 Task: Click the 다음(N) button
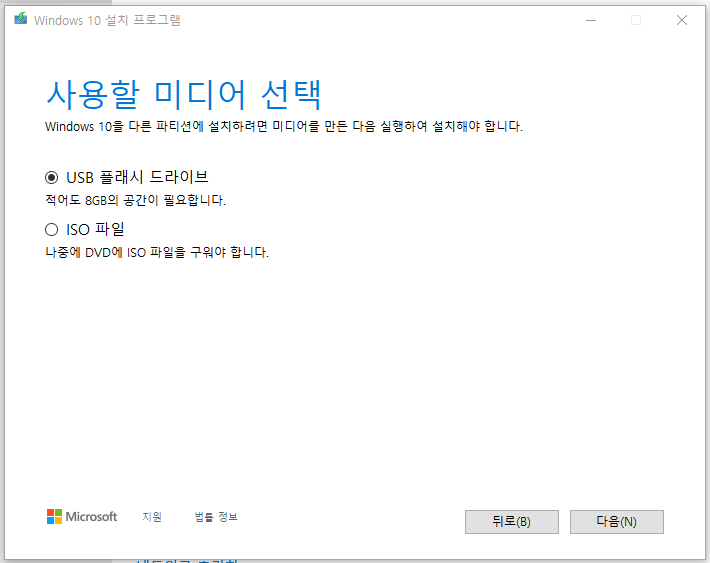pyautogui.click(x=617, y=522)
